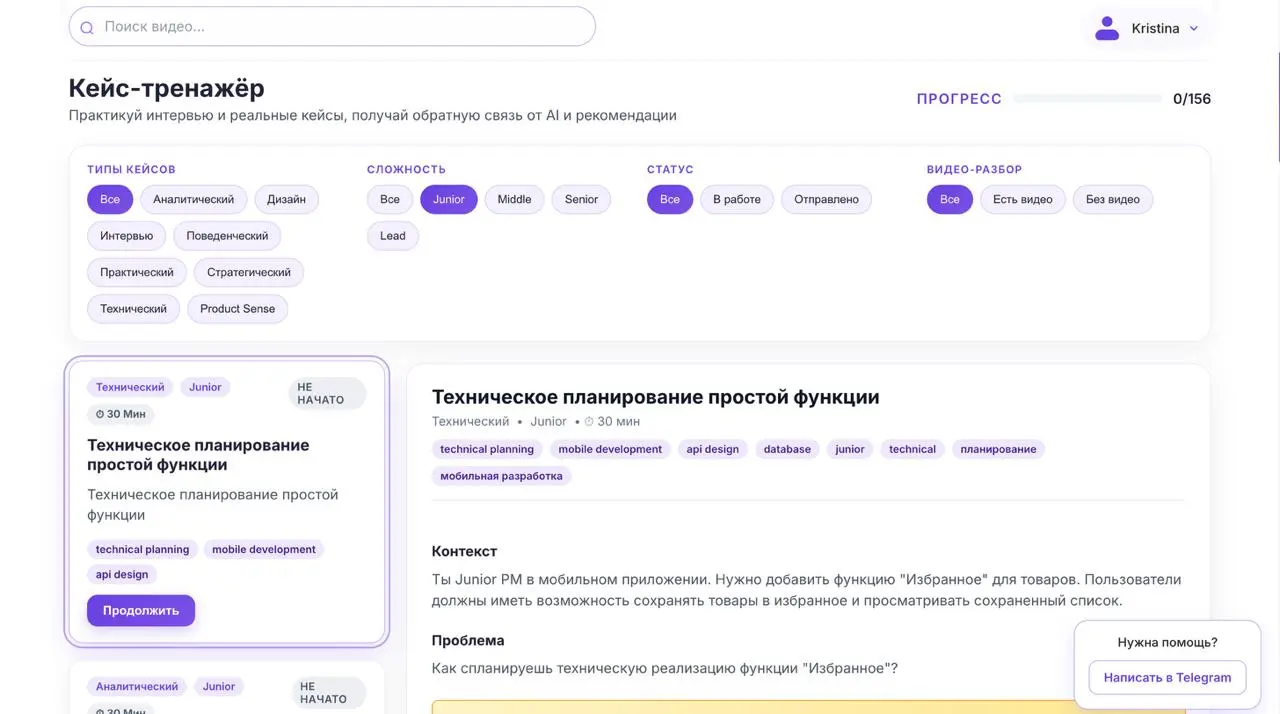
Task: Click 'Junior' tag on first case card
Action: [205, 387]
